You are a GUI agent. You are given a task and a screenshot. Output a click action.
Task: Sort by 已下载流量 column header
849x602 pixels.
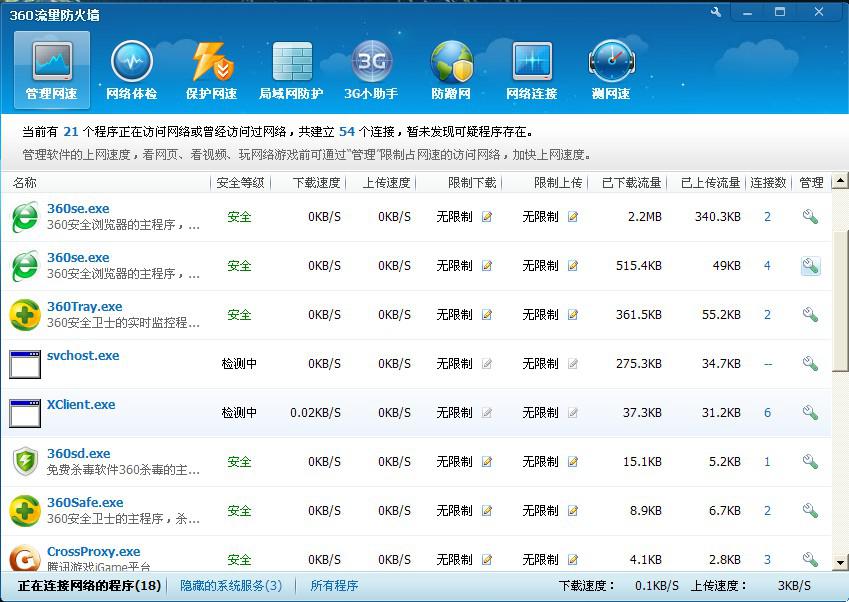(x=631, y=183)
